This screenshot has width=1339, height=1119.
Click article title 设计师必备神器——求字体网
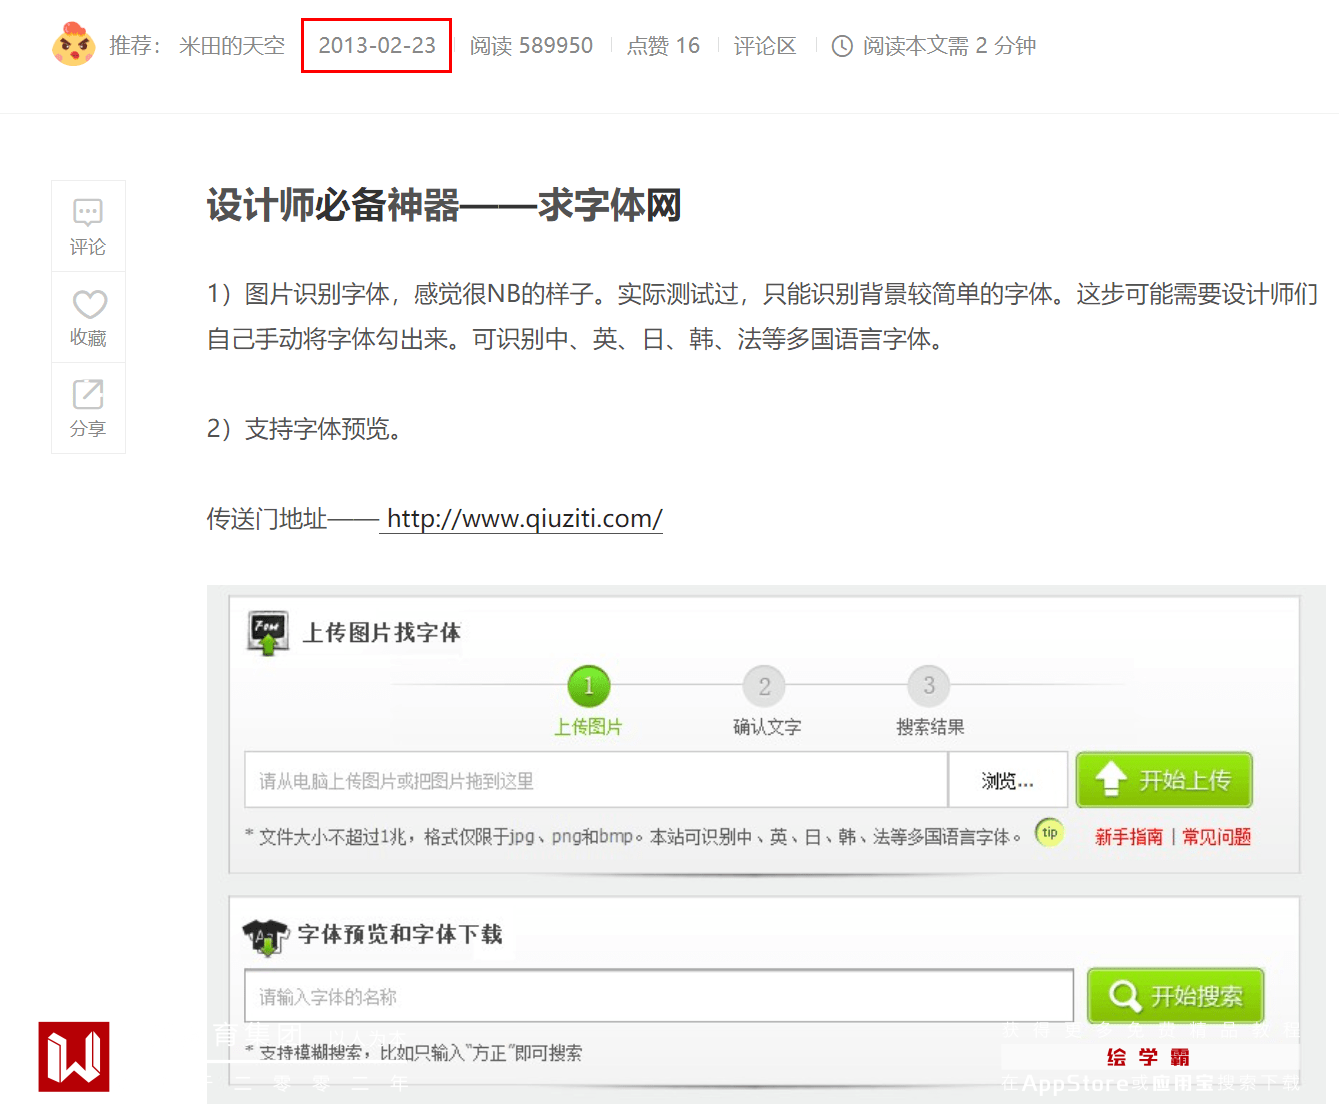click(444, 205)
